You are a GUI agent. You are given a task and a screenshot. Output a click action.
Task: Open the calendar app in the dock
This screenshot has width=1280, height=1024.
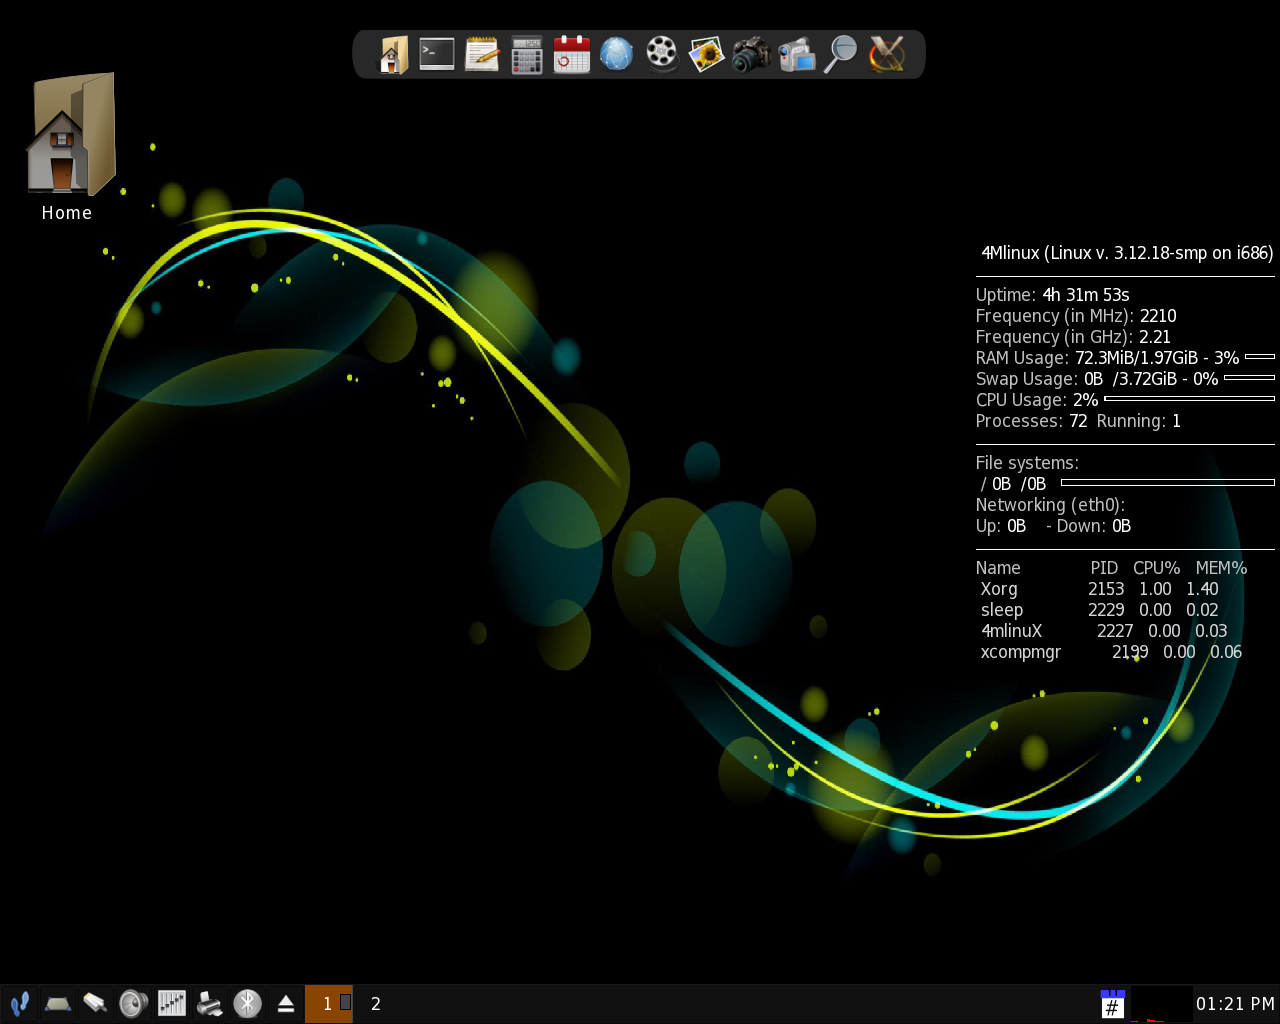(572, 54)
